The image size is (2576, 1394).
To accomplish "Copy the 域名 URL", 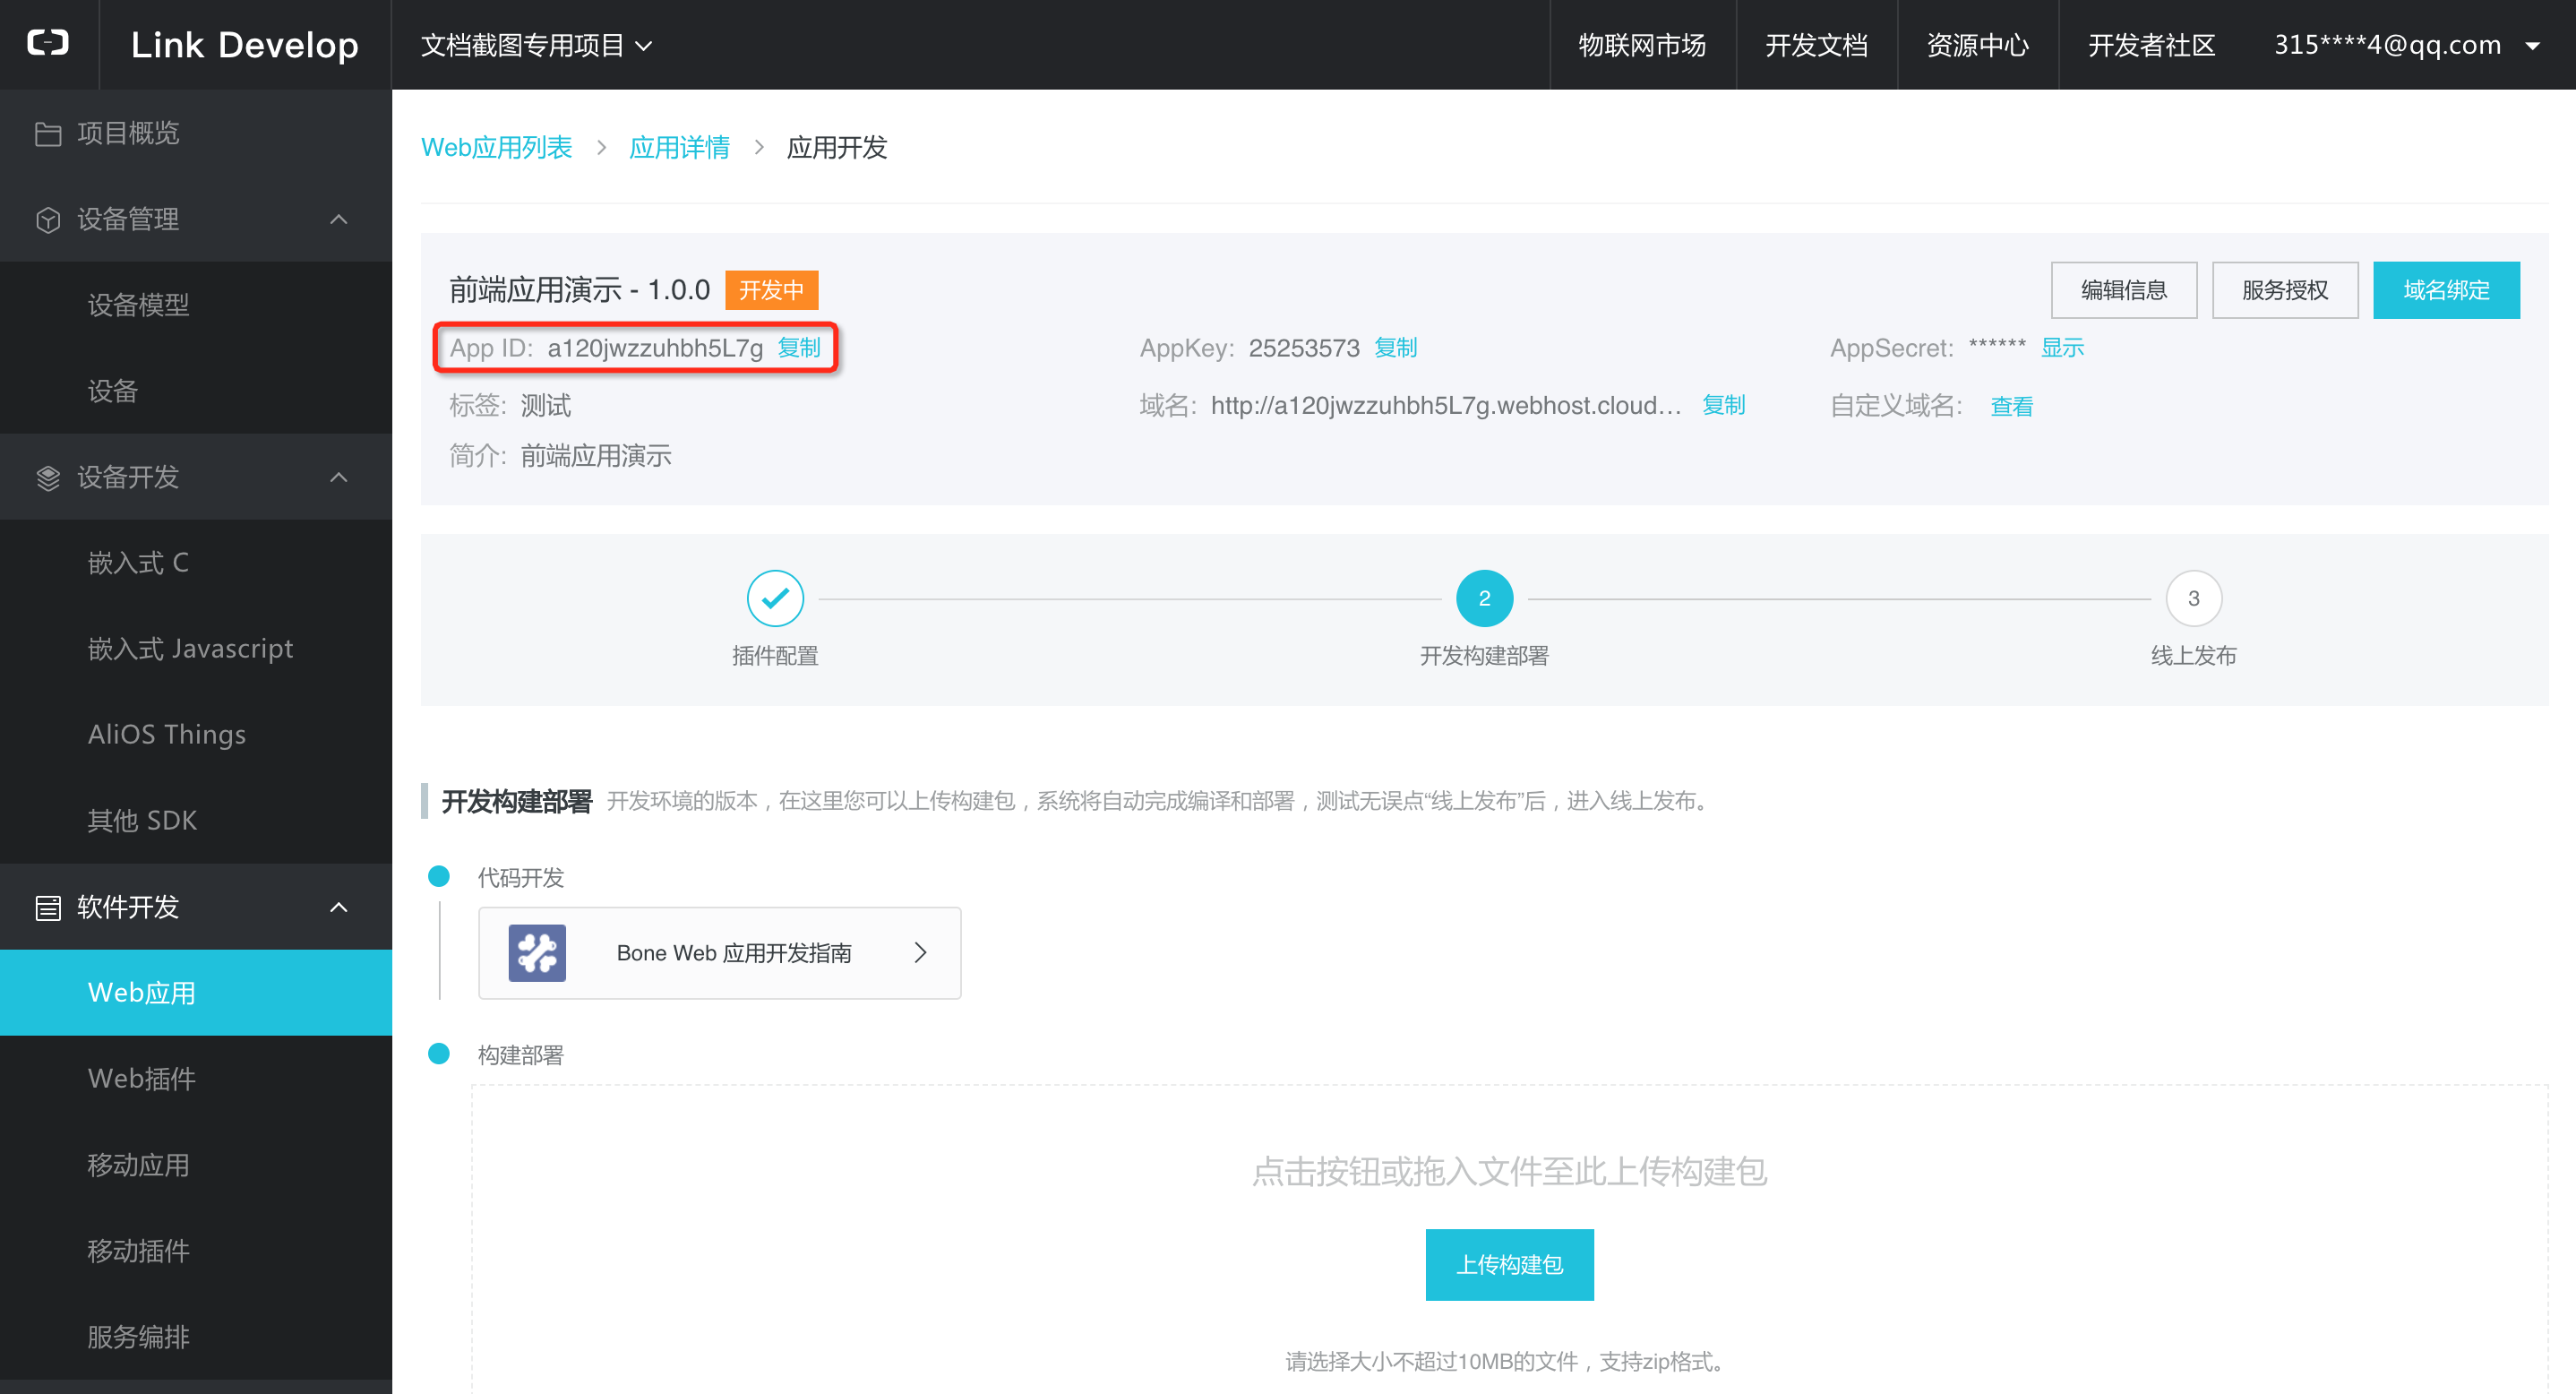I will [1723, 405].
